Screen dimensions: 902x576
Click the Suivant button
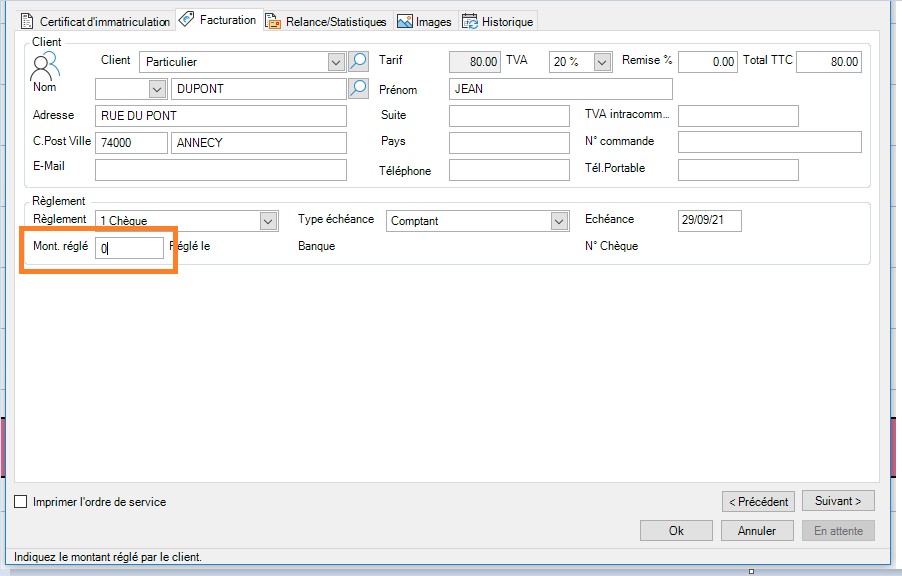pos(837,500)
